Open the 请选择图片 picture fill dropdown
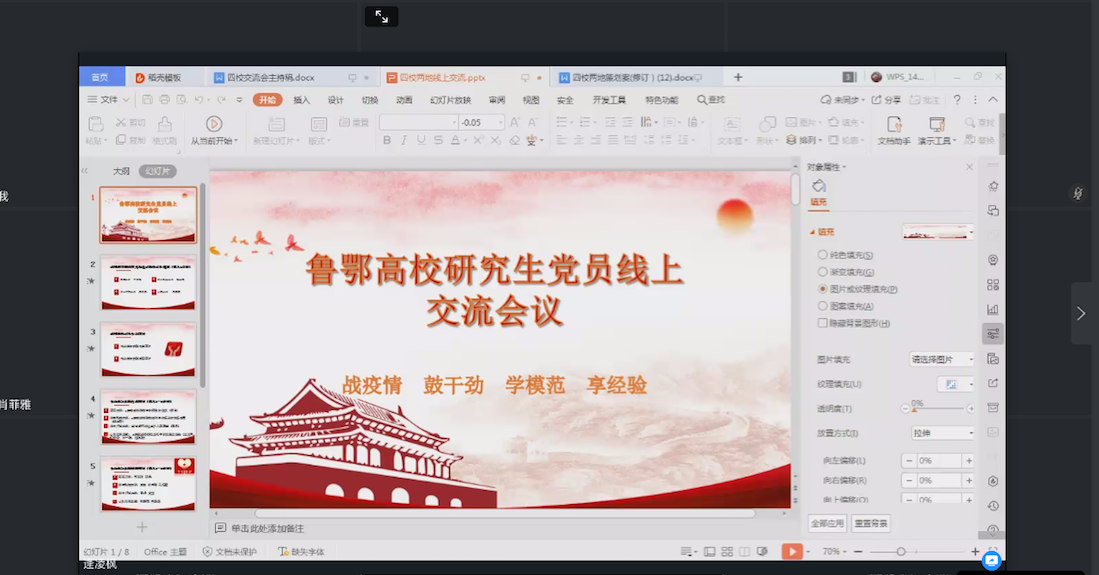This screenshot has height=575, width=1099. 941,359
